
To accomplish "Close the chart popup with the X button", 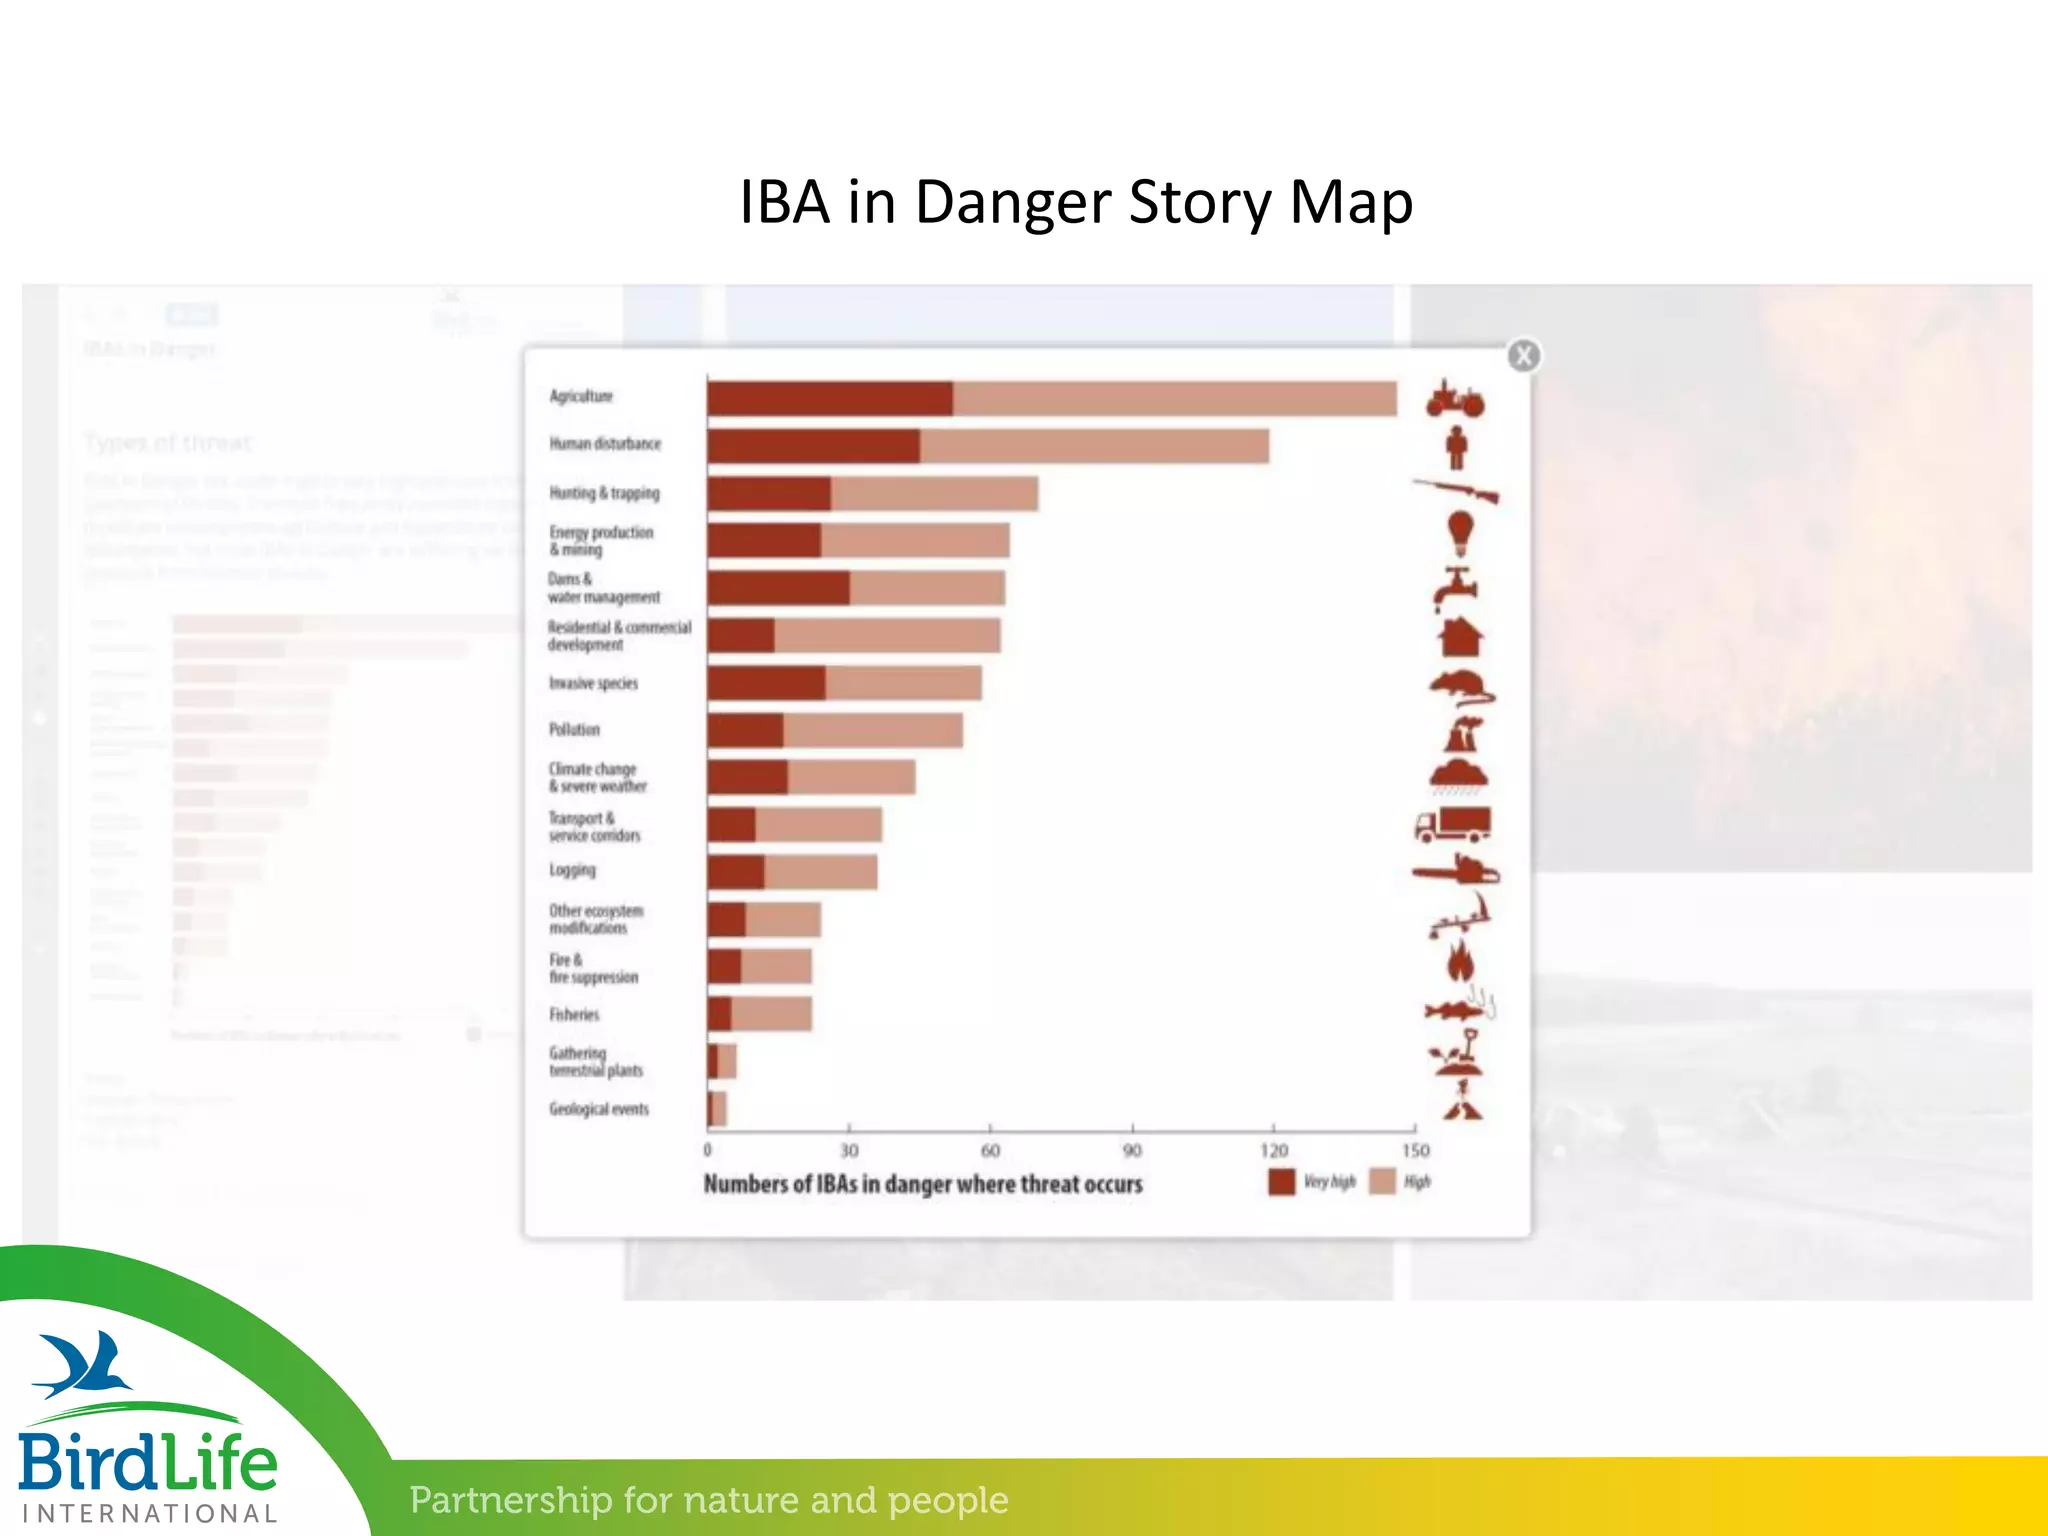I will coord(1523,355).
